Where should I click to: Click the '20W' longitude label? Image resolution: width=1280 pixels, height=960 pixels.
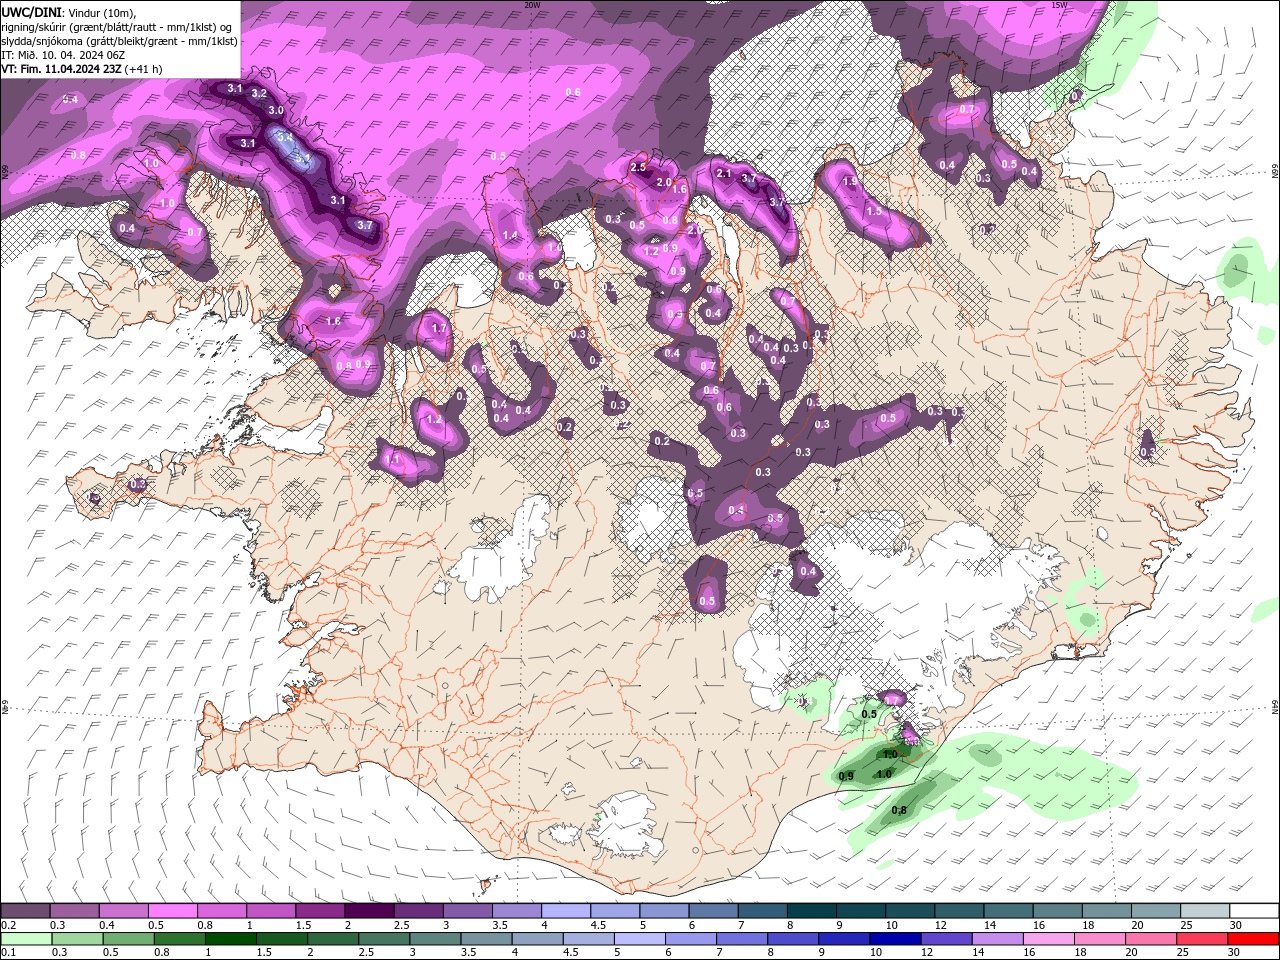tap(533, 5)
